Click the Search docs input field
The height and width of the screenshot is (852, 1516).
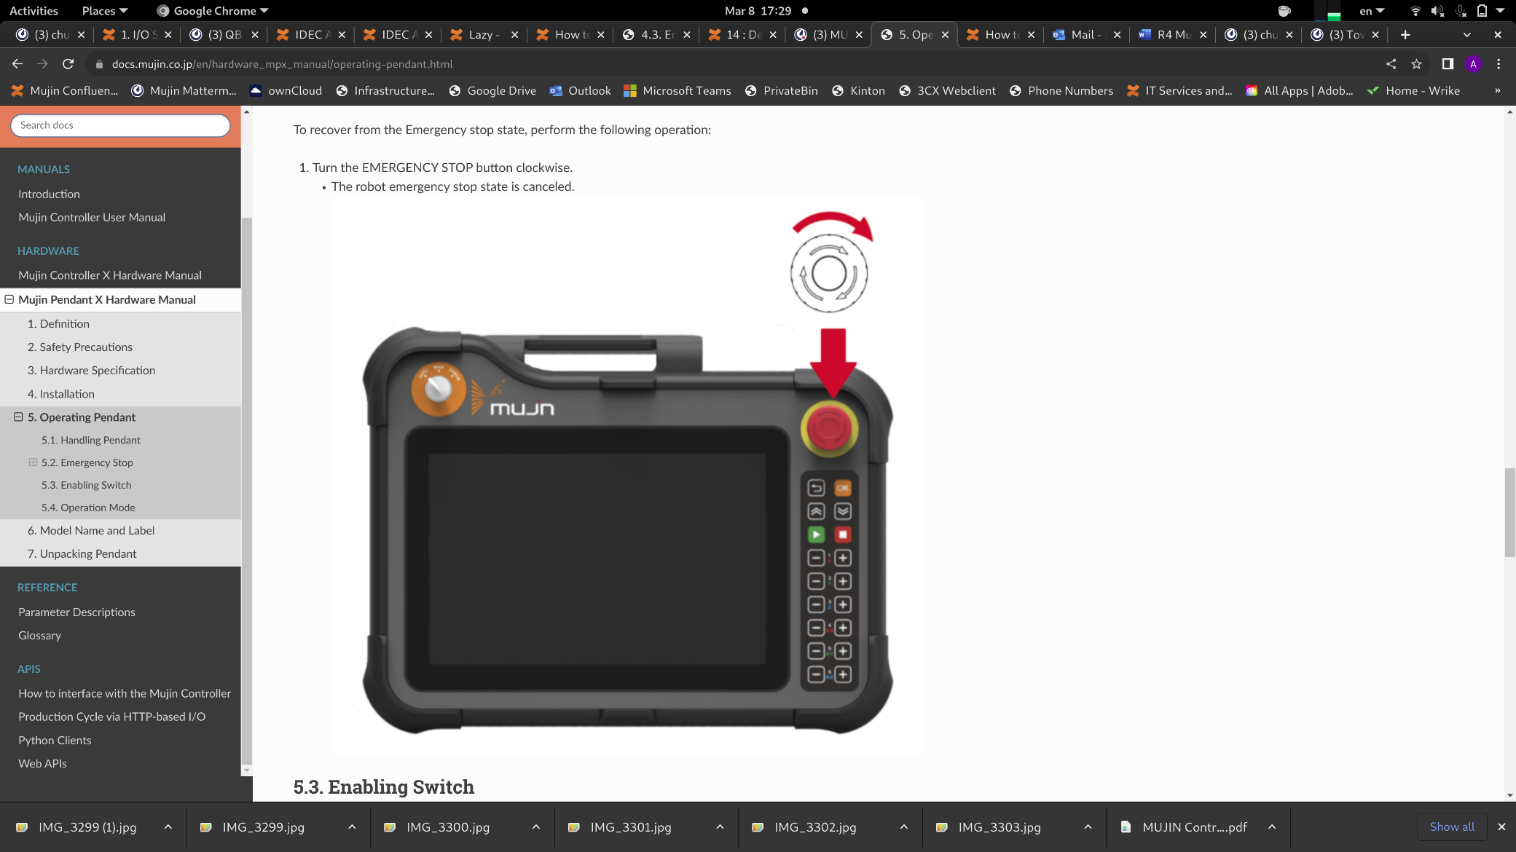click(x=120, y=125)
